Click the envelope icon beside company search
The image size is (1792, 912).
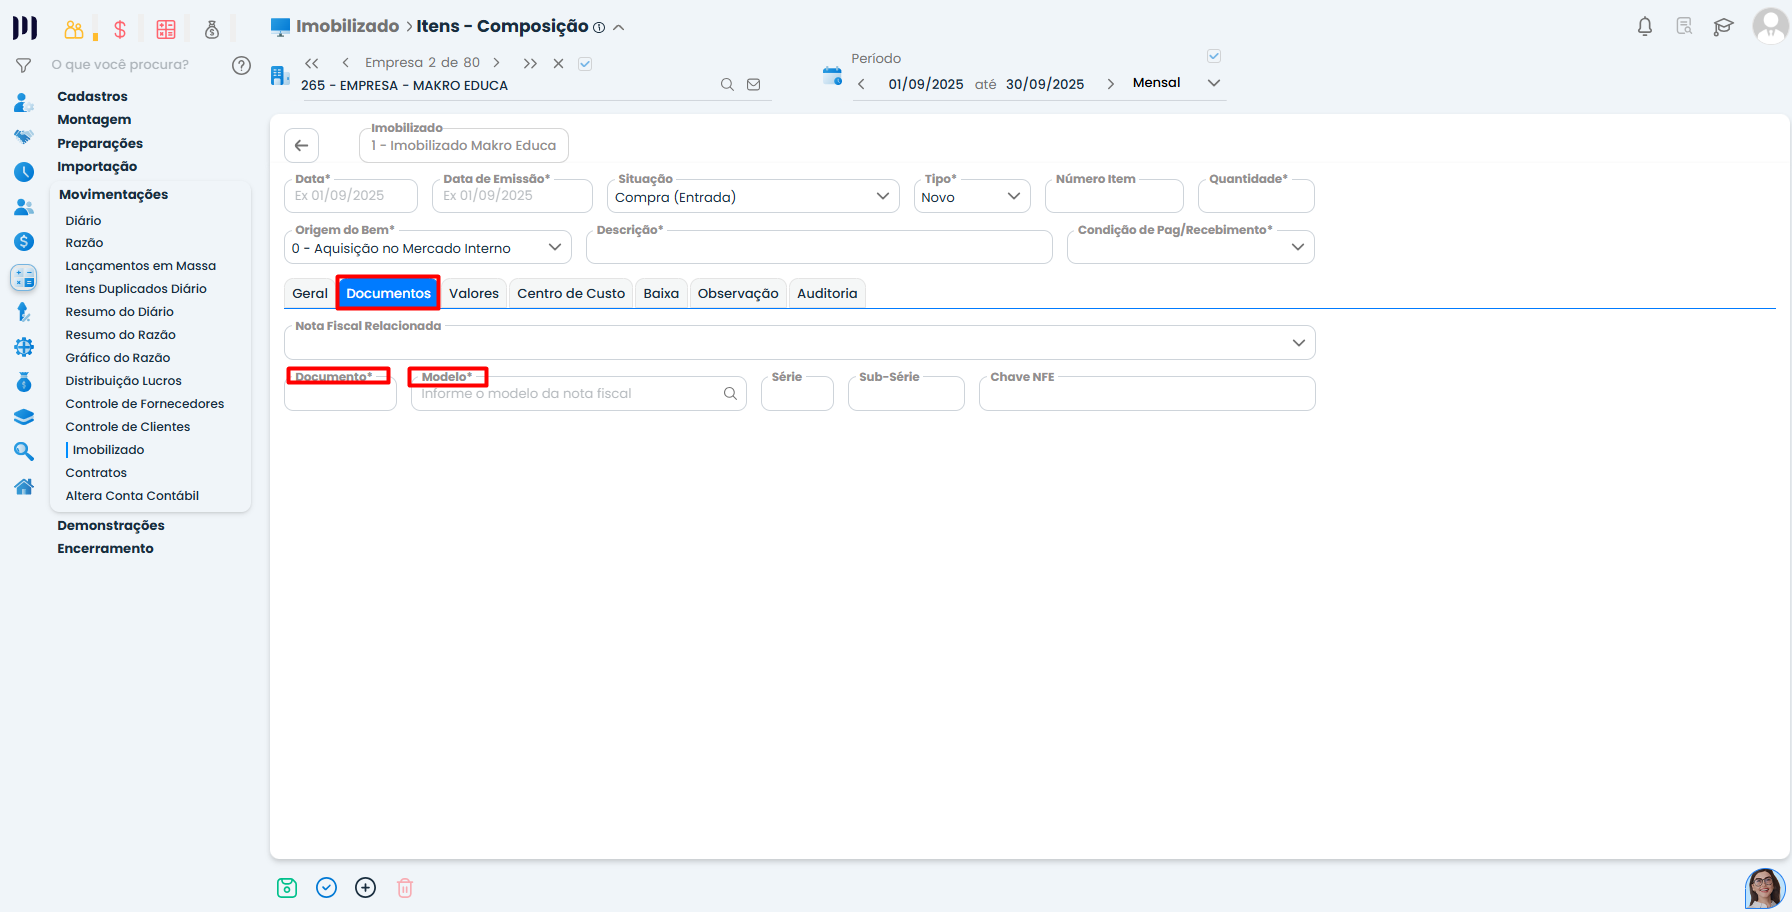(x=754, y=85)
